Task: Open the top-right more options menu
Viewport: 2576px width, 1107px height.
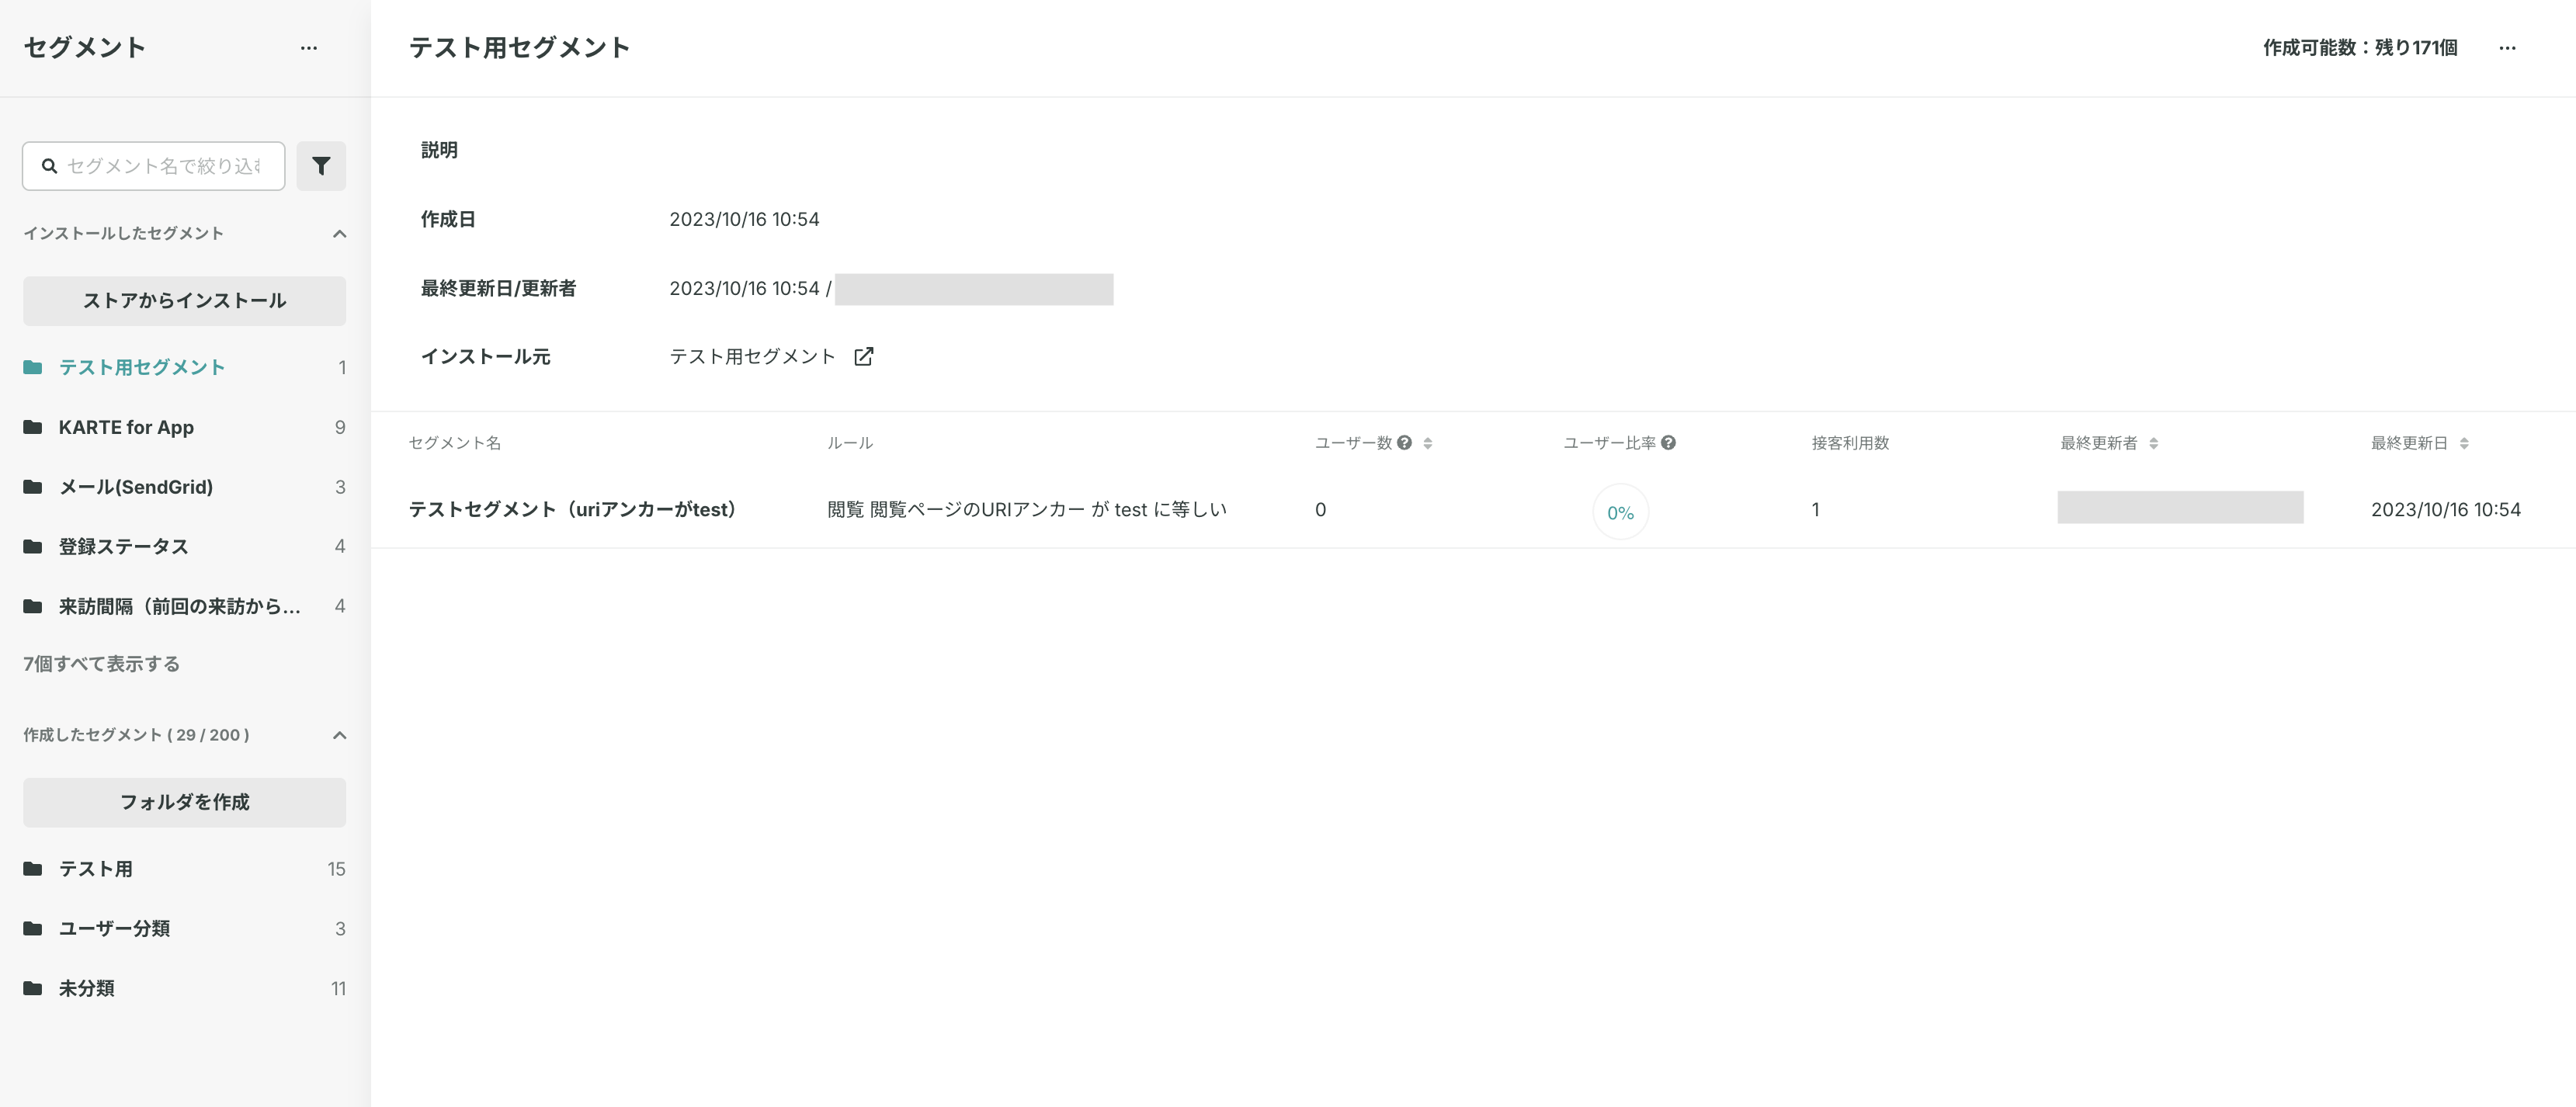Action: [x=2507, y=48]
